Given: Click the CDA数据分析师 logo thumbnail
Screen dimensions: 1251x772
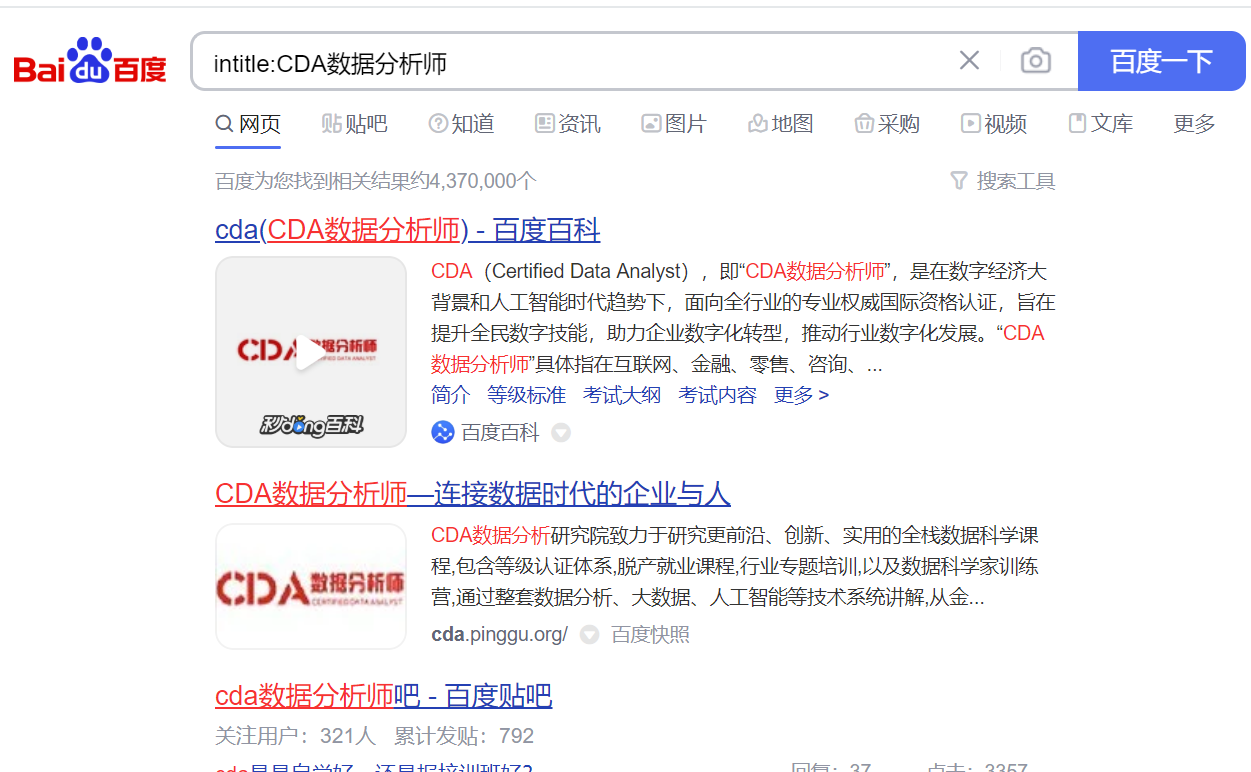Looking at the screenshot, I should pos(311,586).
